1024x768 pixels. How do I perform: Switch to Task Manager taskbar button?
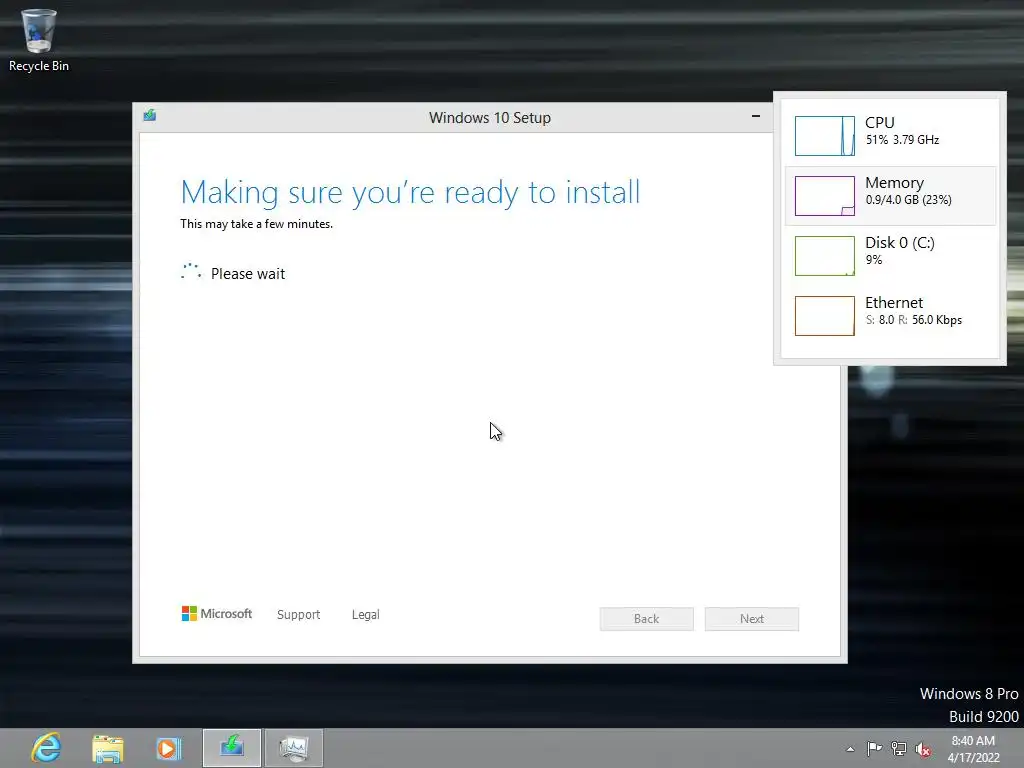pos(294,748)
